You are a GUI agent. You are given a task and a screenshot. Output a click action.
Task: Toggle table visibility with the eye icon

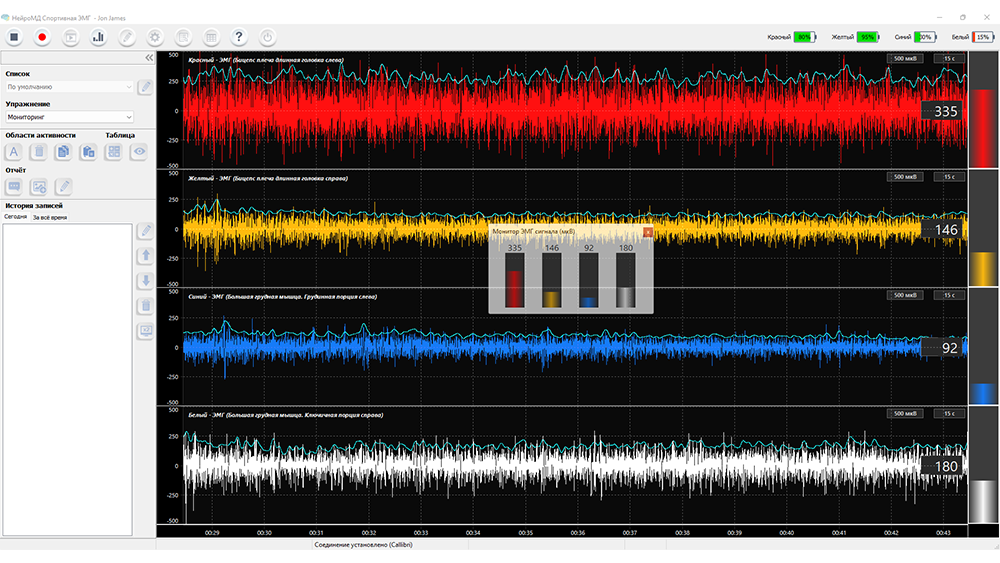pos(139,152)
